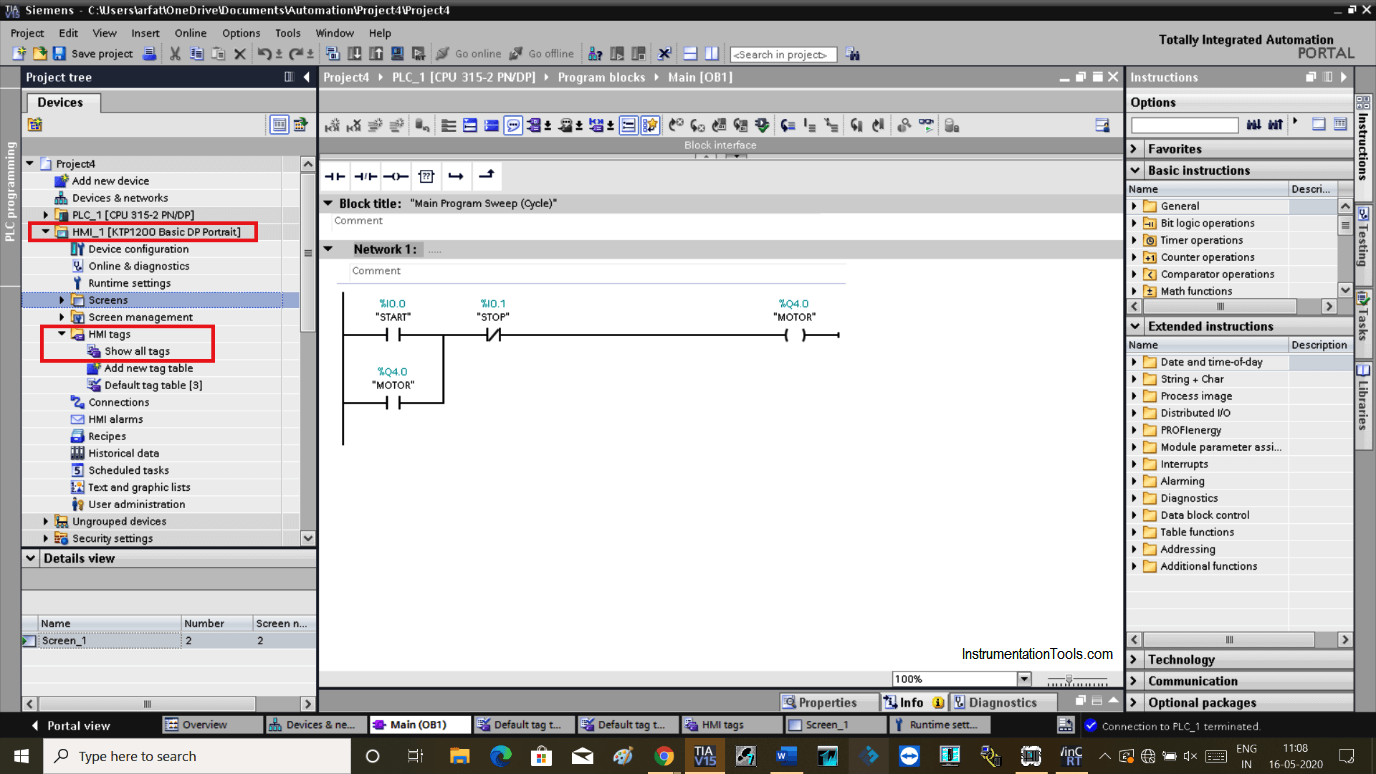Click the Delete X icon in main toolbar

tap(240, 53)
